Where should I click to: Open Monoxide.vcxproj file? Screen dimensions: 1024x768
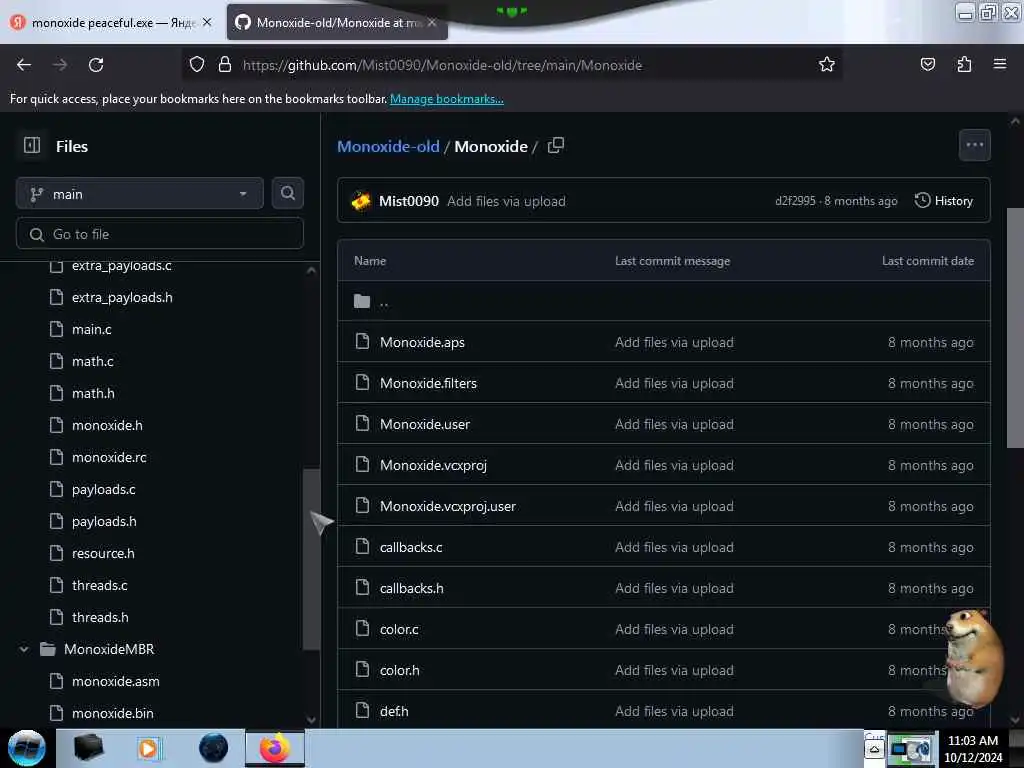point(433,466)
